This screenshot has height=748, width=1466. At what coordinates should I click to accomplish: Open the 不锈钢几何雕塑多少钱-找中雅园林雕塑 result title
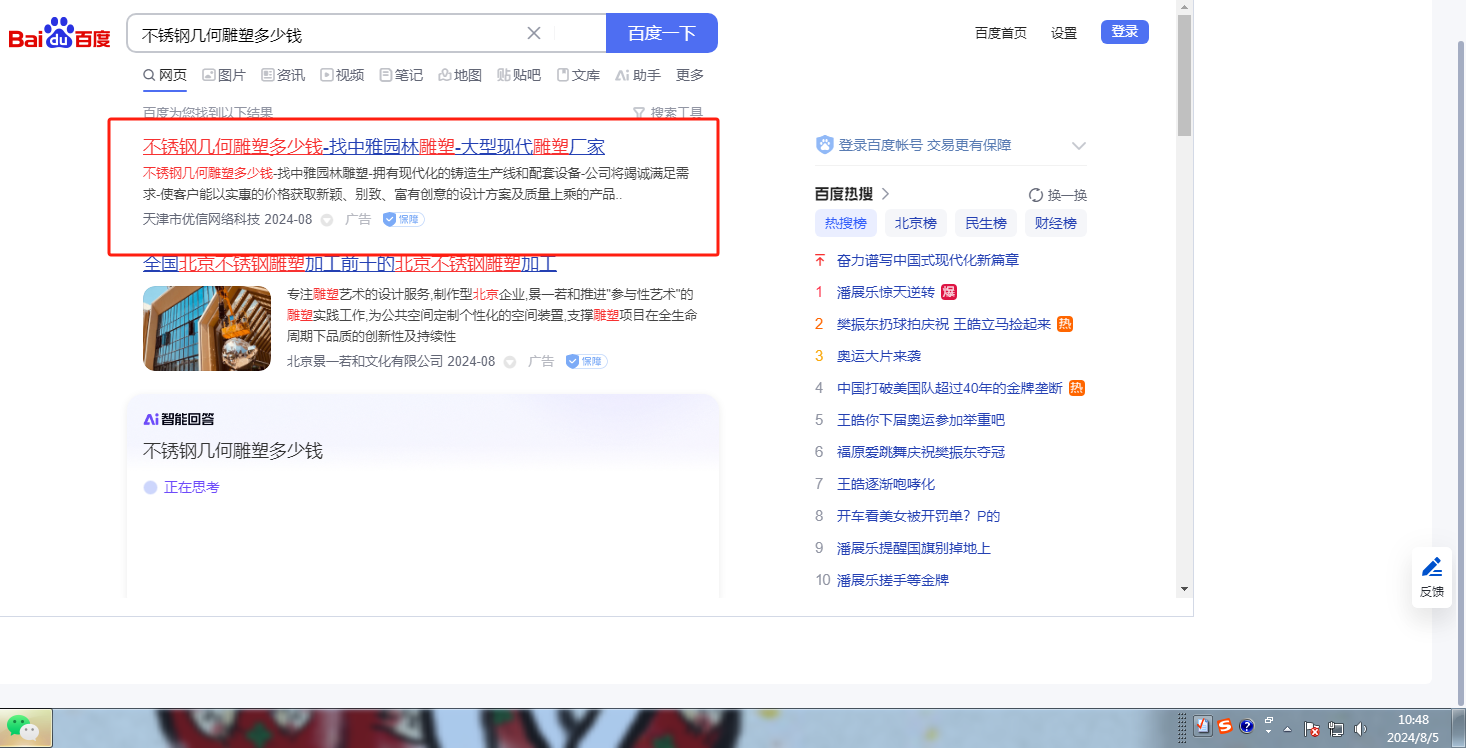point(374,146)
